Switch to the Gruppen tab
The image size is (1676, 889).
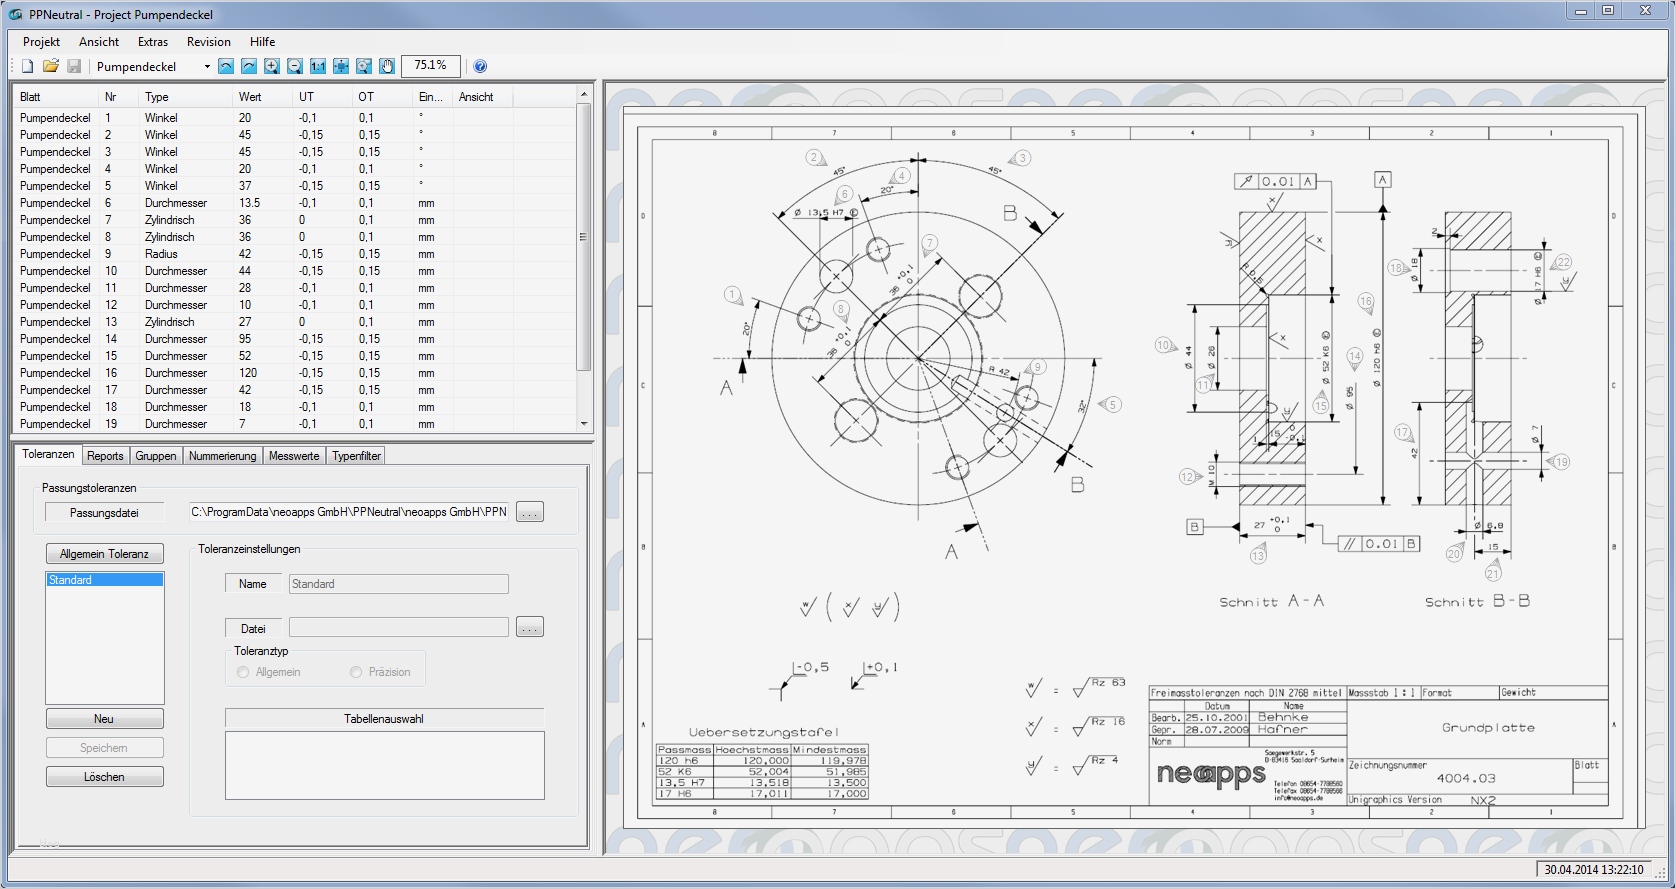(x=156, y=456)
